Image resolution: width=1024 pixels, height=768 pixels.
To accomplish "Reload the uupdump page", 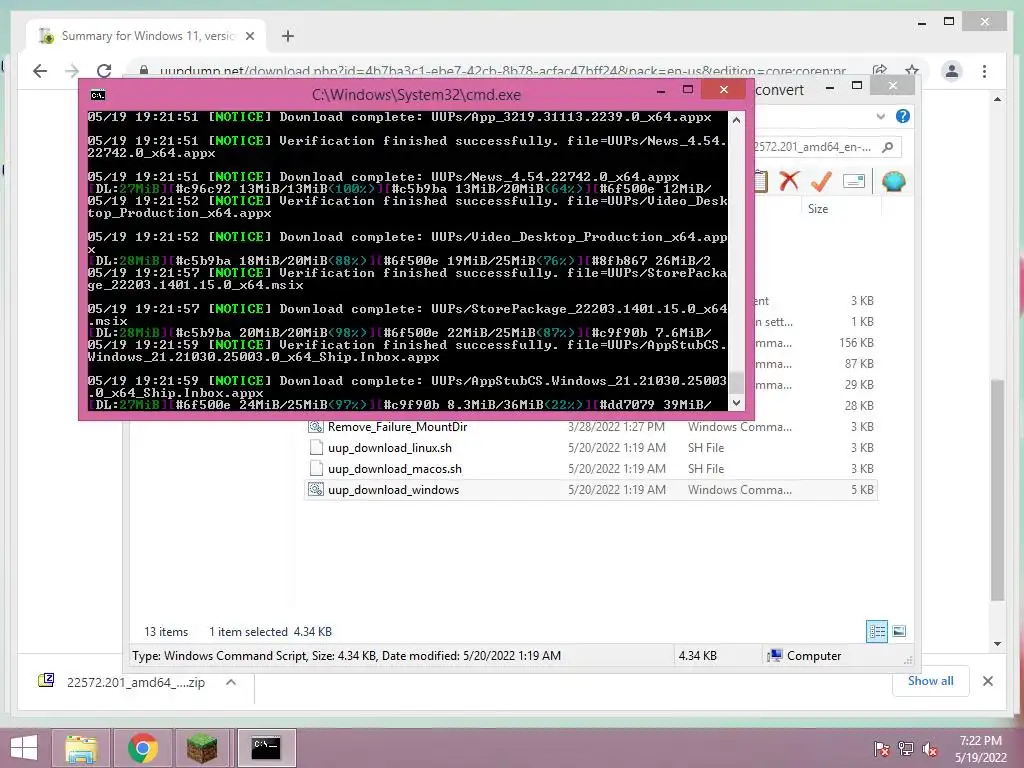I will point(104,71).
